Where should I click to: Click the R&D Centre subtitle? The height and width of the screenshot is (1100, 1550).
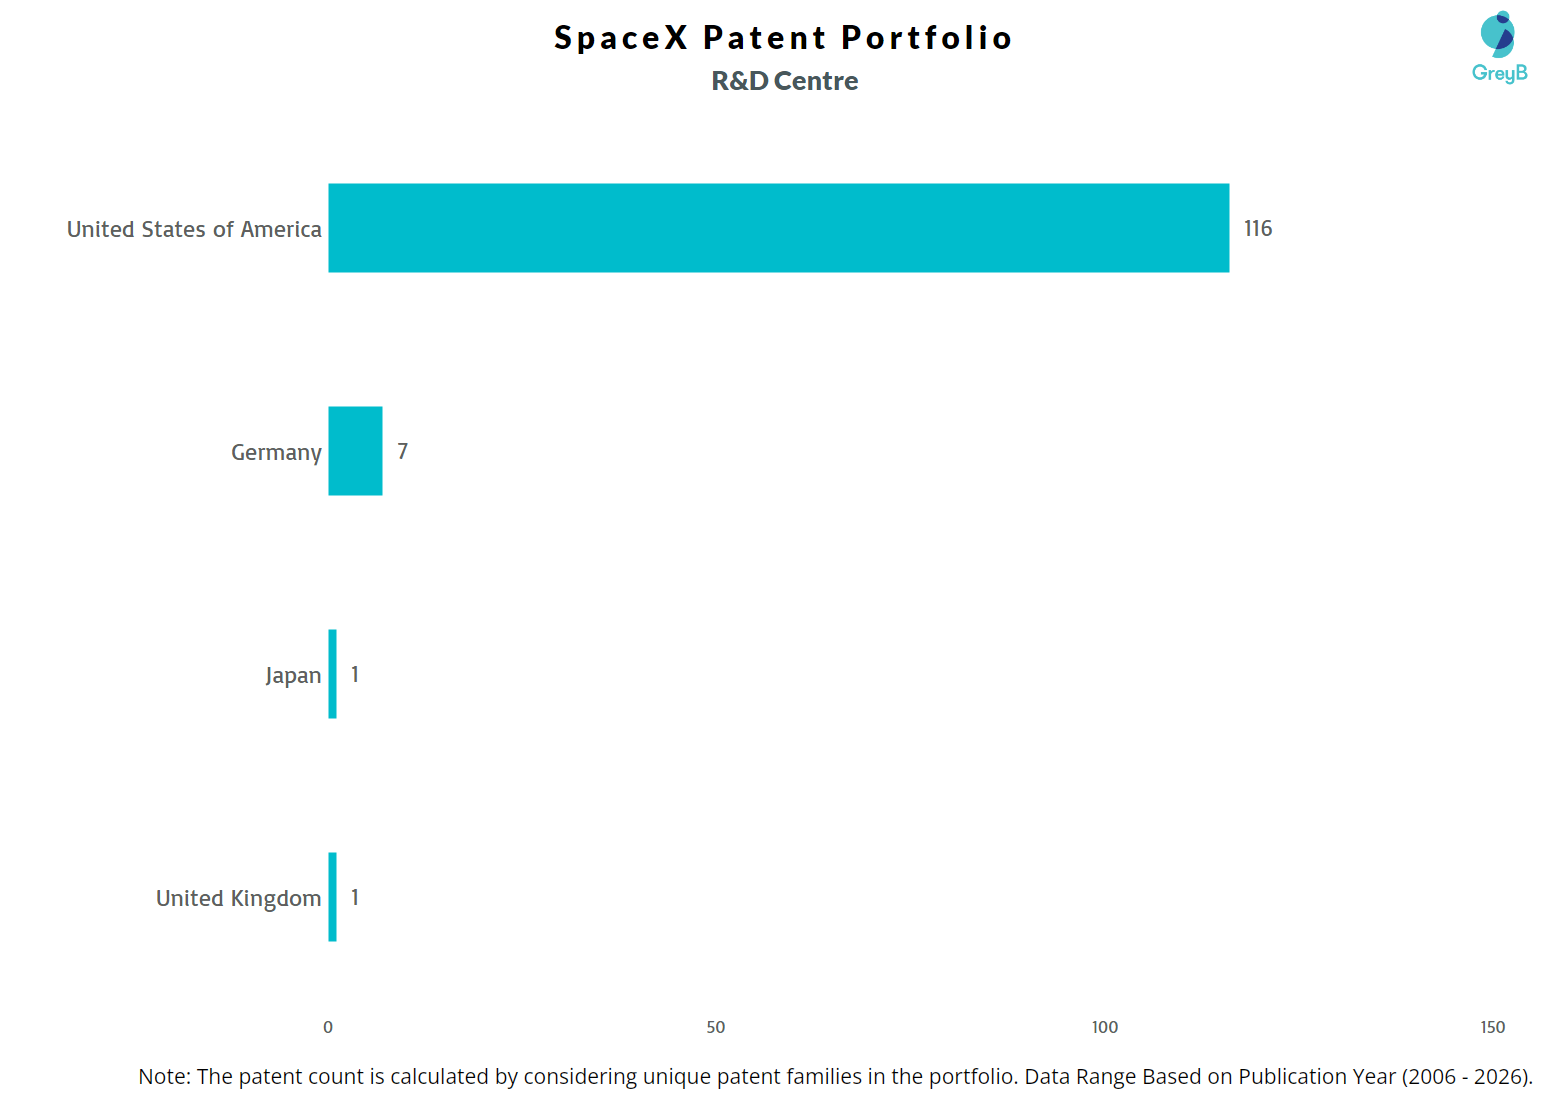click(x=784, y=81)
